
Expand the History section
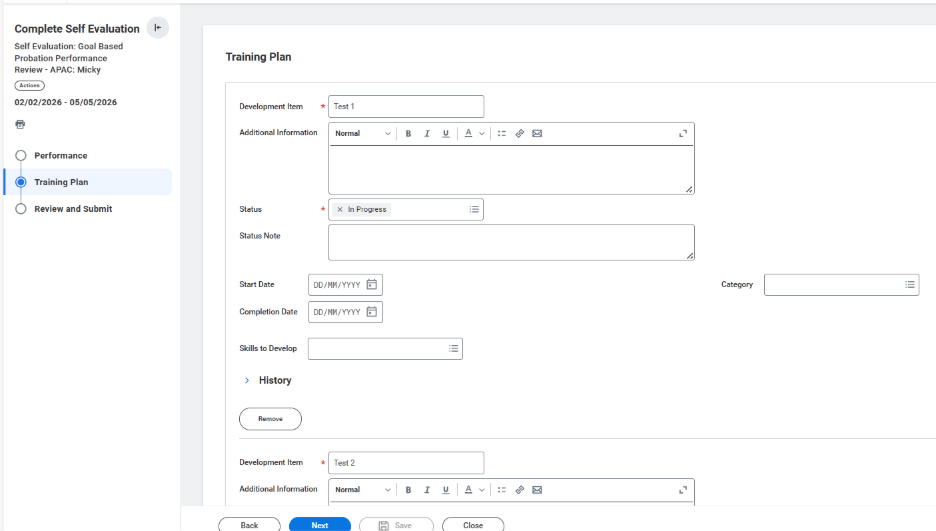click(247, 381)
